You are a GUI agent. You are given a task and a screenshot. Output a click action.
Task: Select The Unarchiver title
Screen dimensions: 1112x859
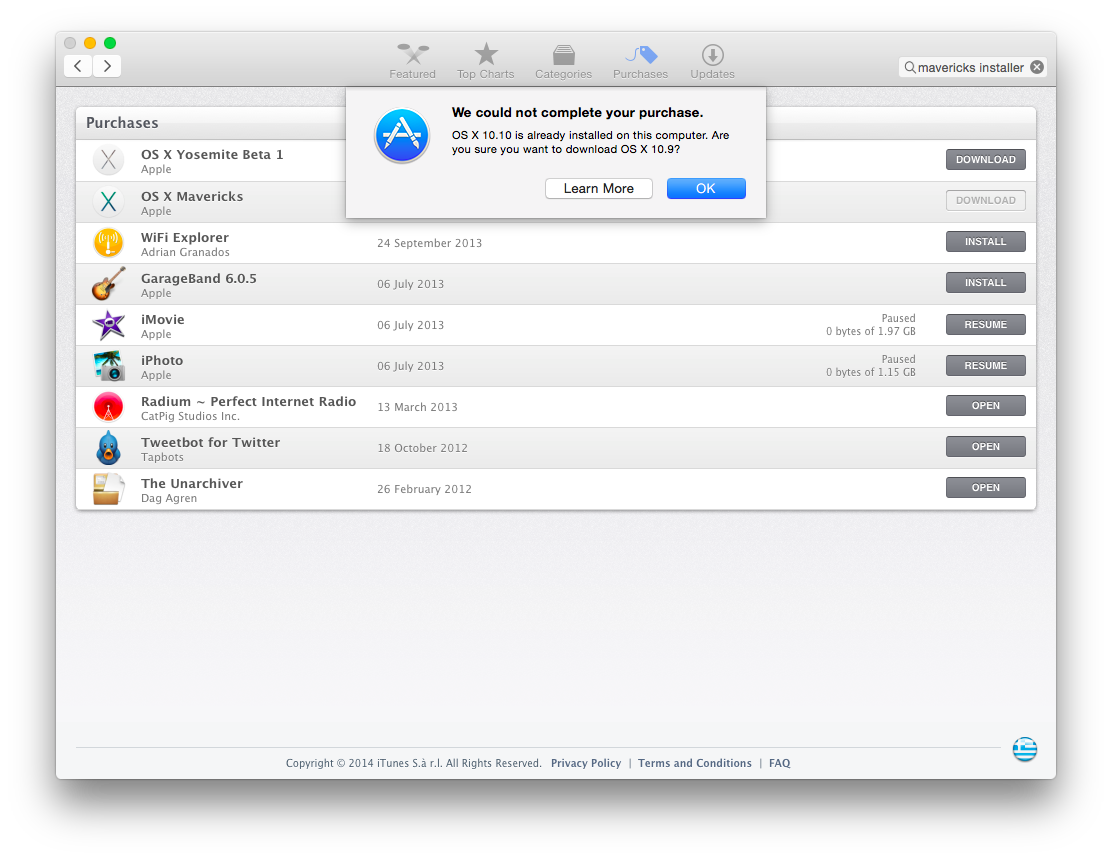pyautogui.click(x=191, y=484)
